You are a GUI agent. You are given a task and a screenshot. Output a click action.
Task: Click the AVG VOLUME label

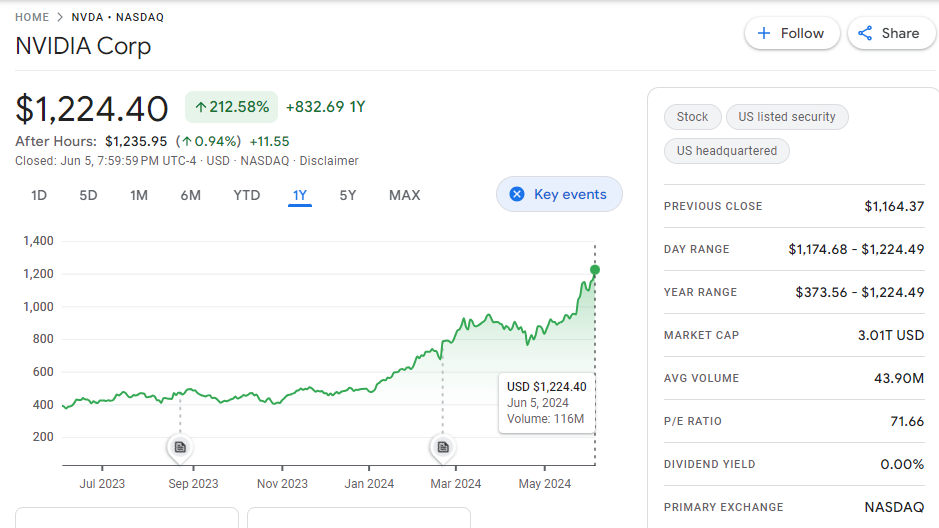pos(701,378)
